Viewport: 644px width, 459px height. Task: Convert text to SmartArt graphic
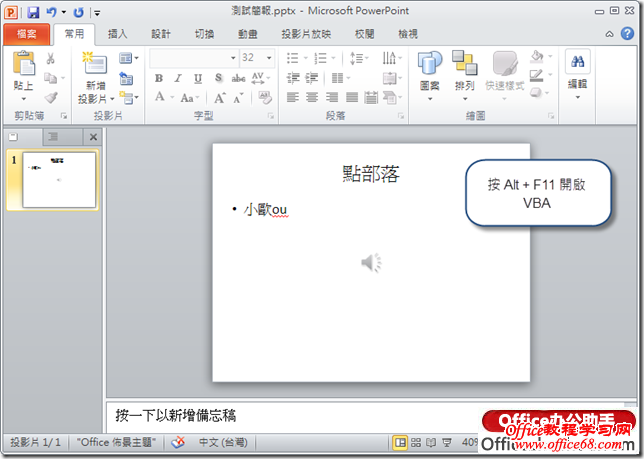391,98
